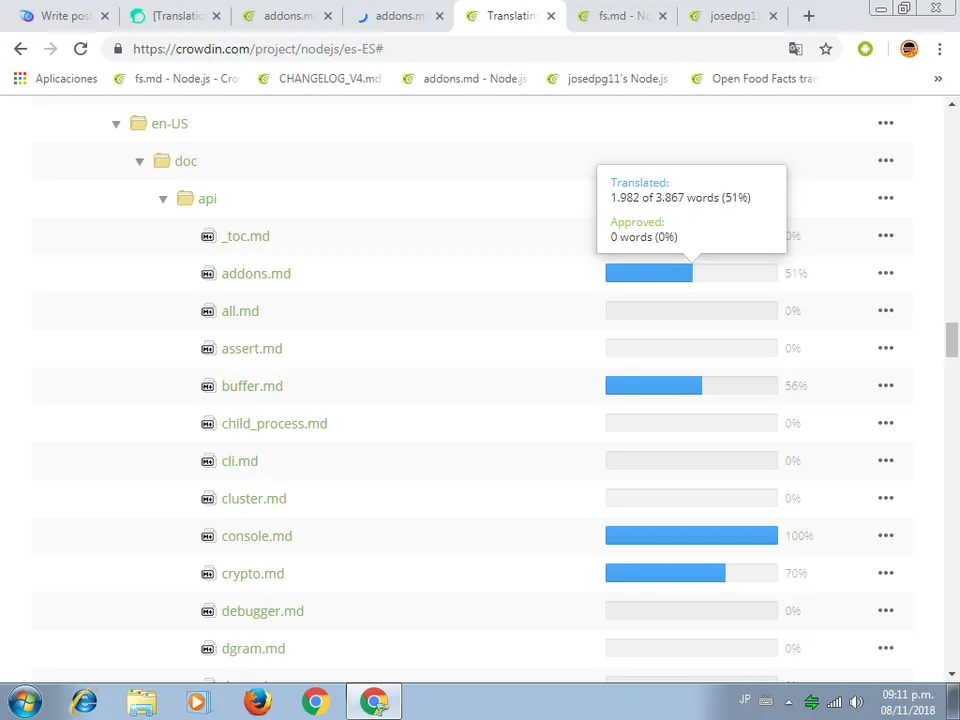Switch to the fs.md browser tab

pyautogui.click(x=623, y=17)
